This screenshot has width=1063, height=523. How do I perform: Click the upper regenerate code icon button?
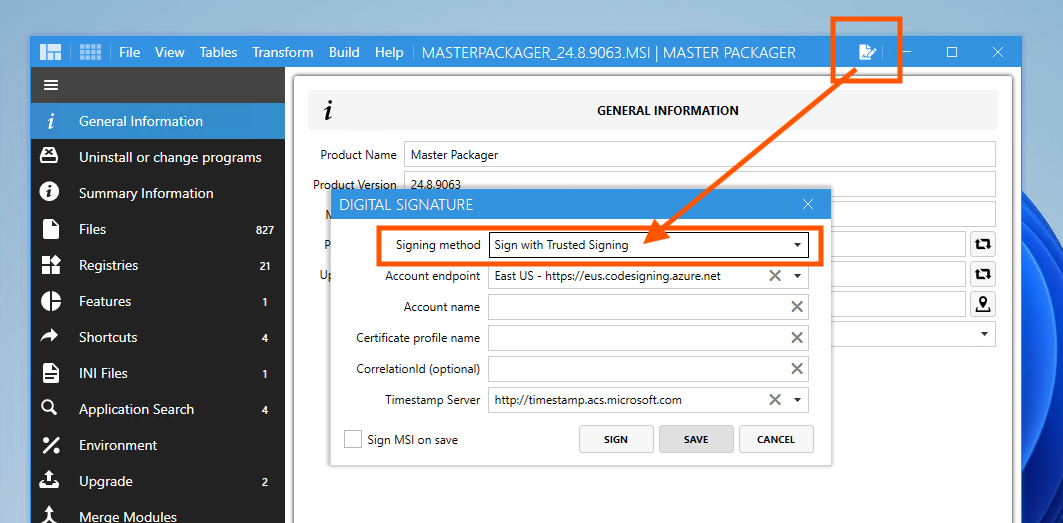pyautogui.click(x=982, y=244)
